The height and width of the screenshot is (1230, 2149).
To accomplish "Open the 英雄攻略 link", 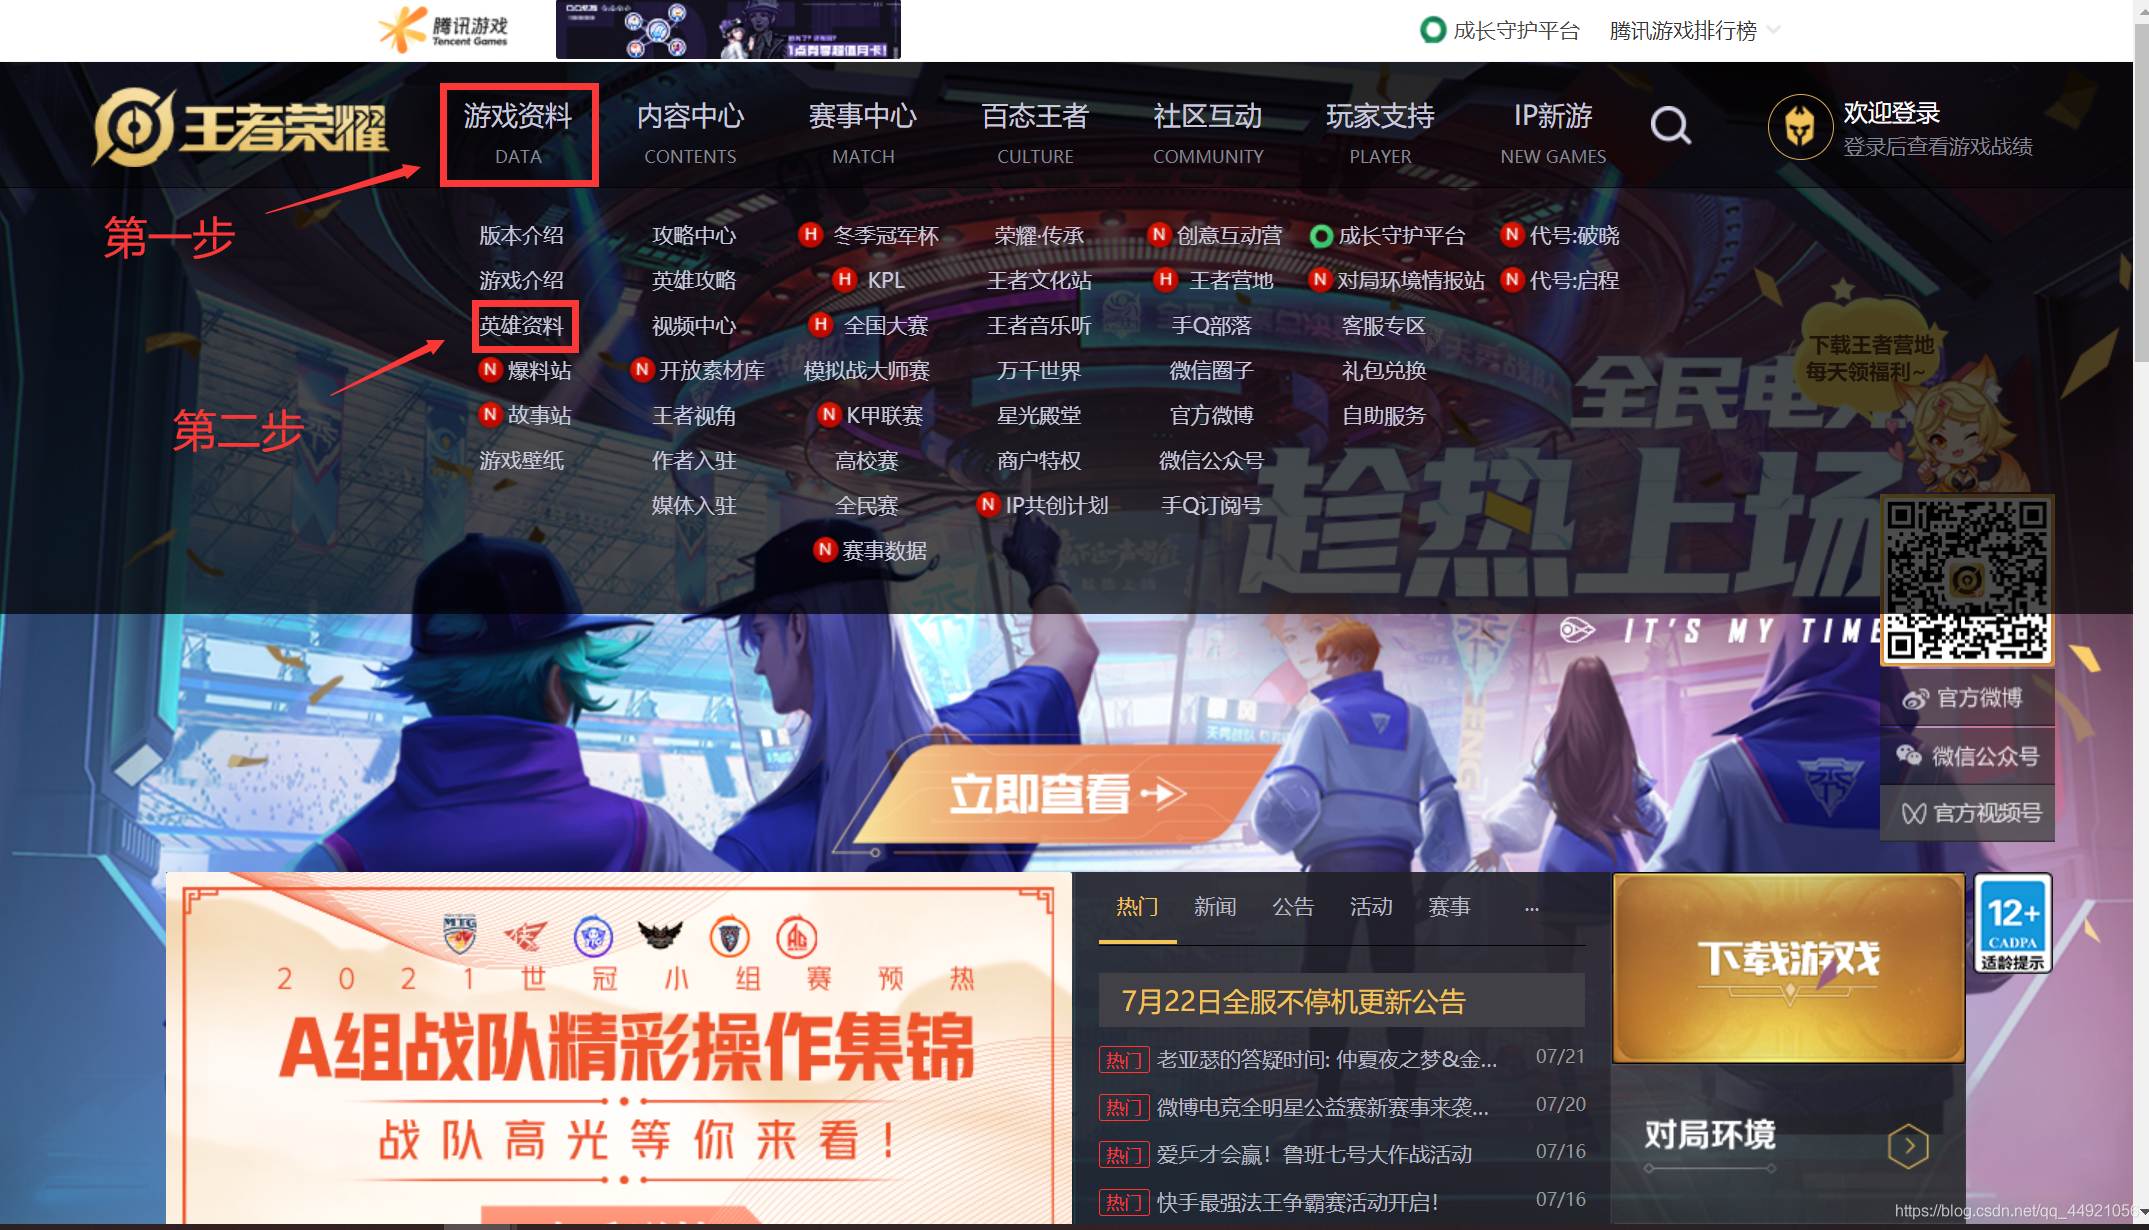I will click(694, 280).
